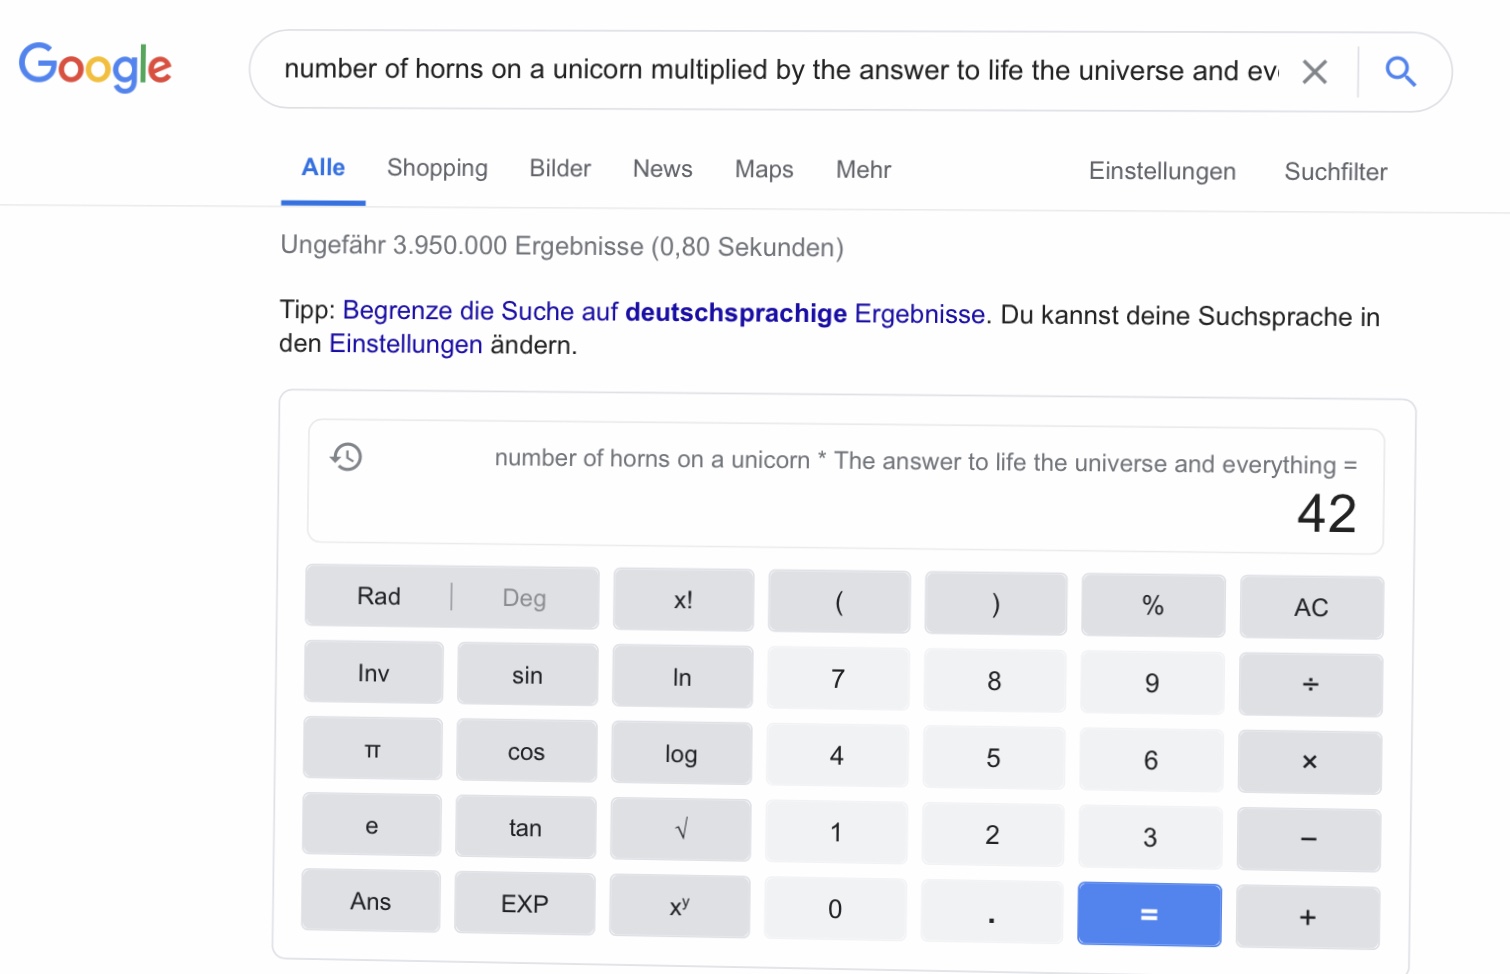Expand the Suchfilter options

[1335, 172]
